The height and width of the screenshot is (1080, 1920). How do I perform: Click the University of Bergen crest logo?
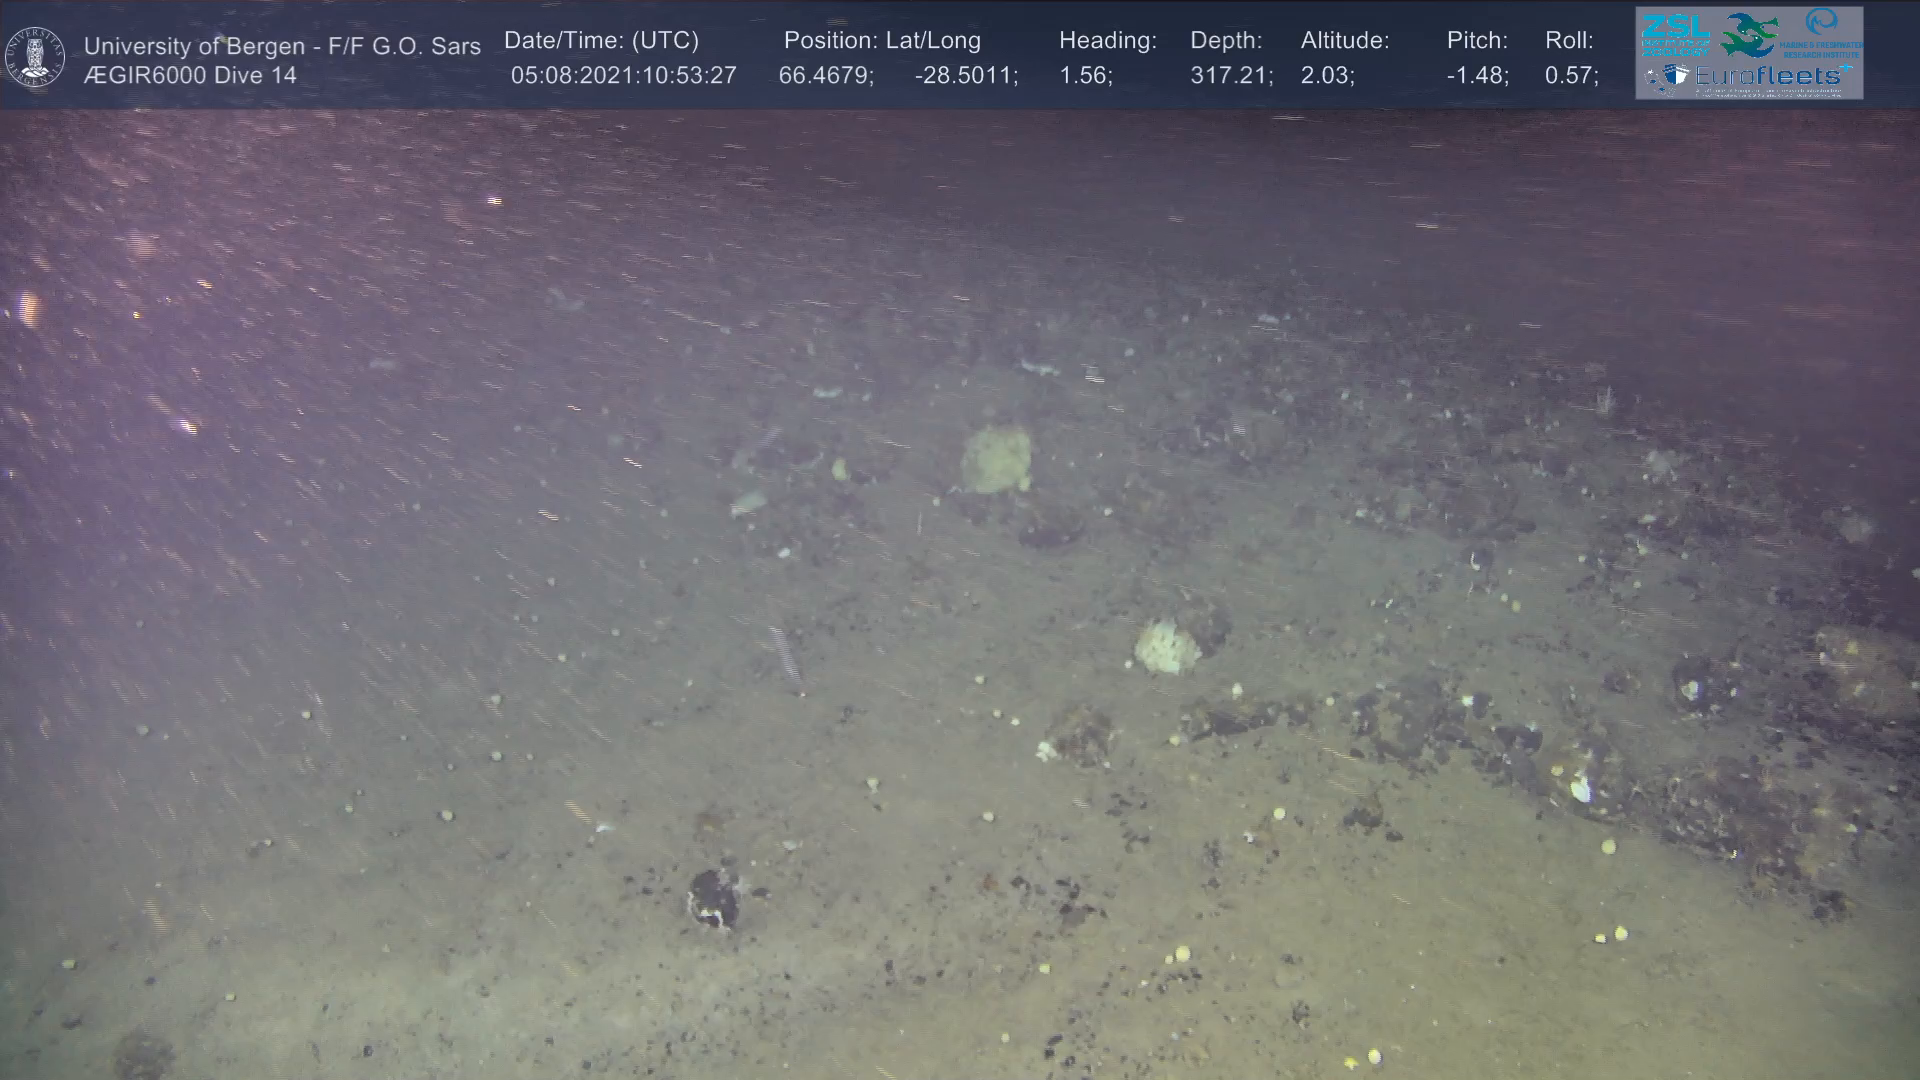point(36,57)
